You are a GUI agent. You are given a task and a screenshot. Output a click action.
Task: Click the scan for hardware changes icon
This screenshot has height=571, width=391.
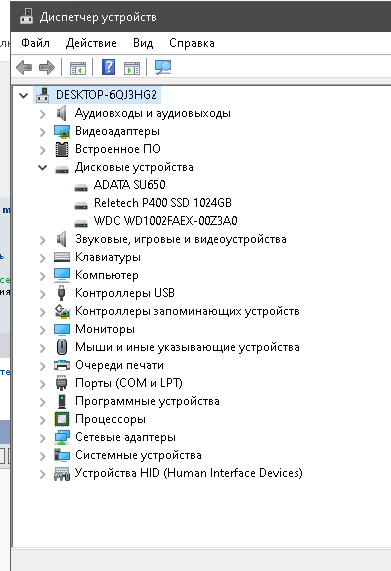click(163, 67)
